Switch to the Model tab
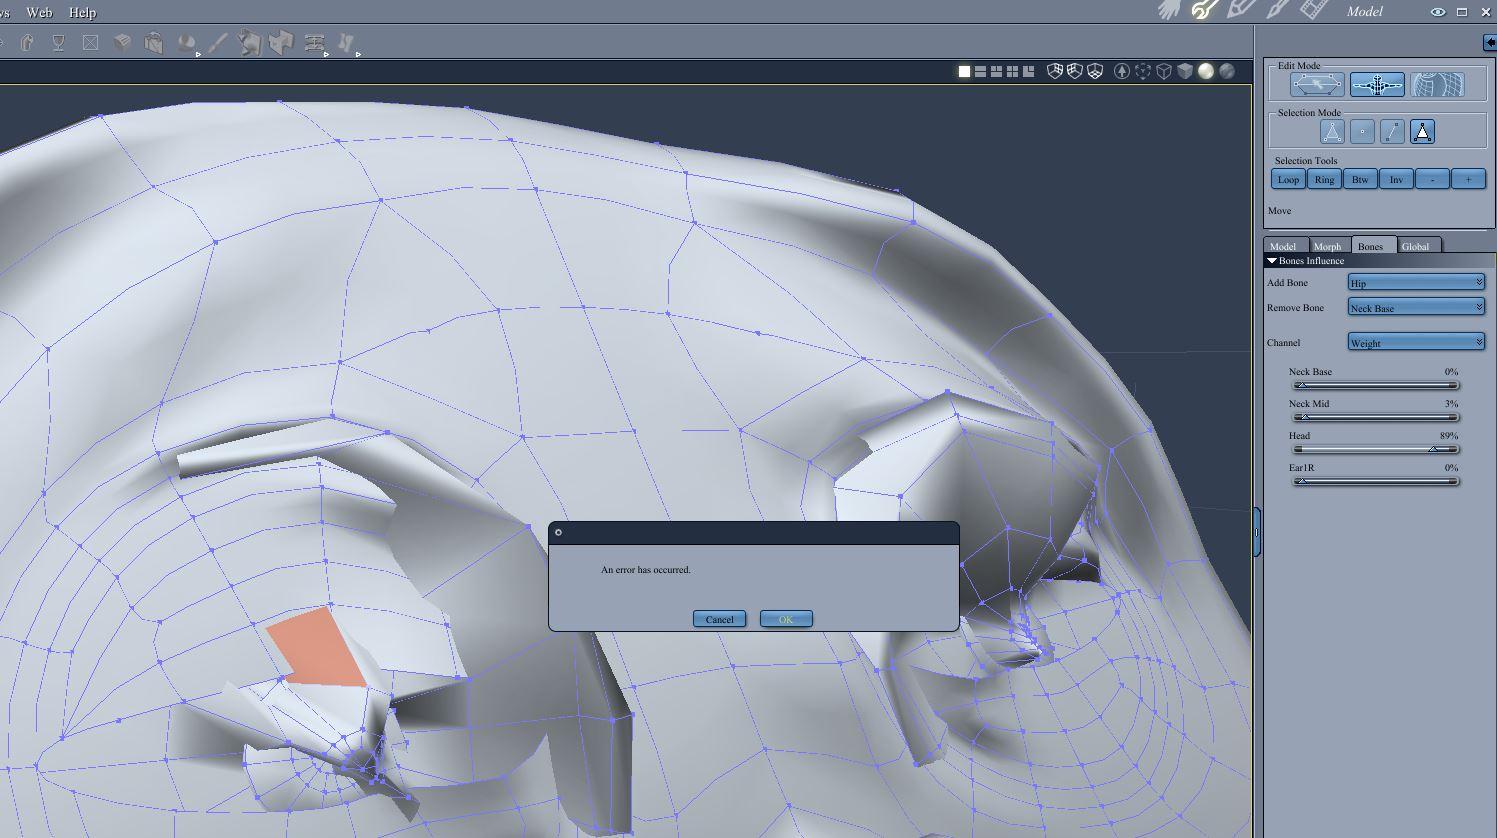Image resolution: width=1497 pixels, height=838 pixels. point(1283,246)
